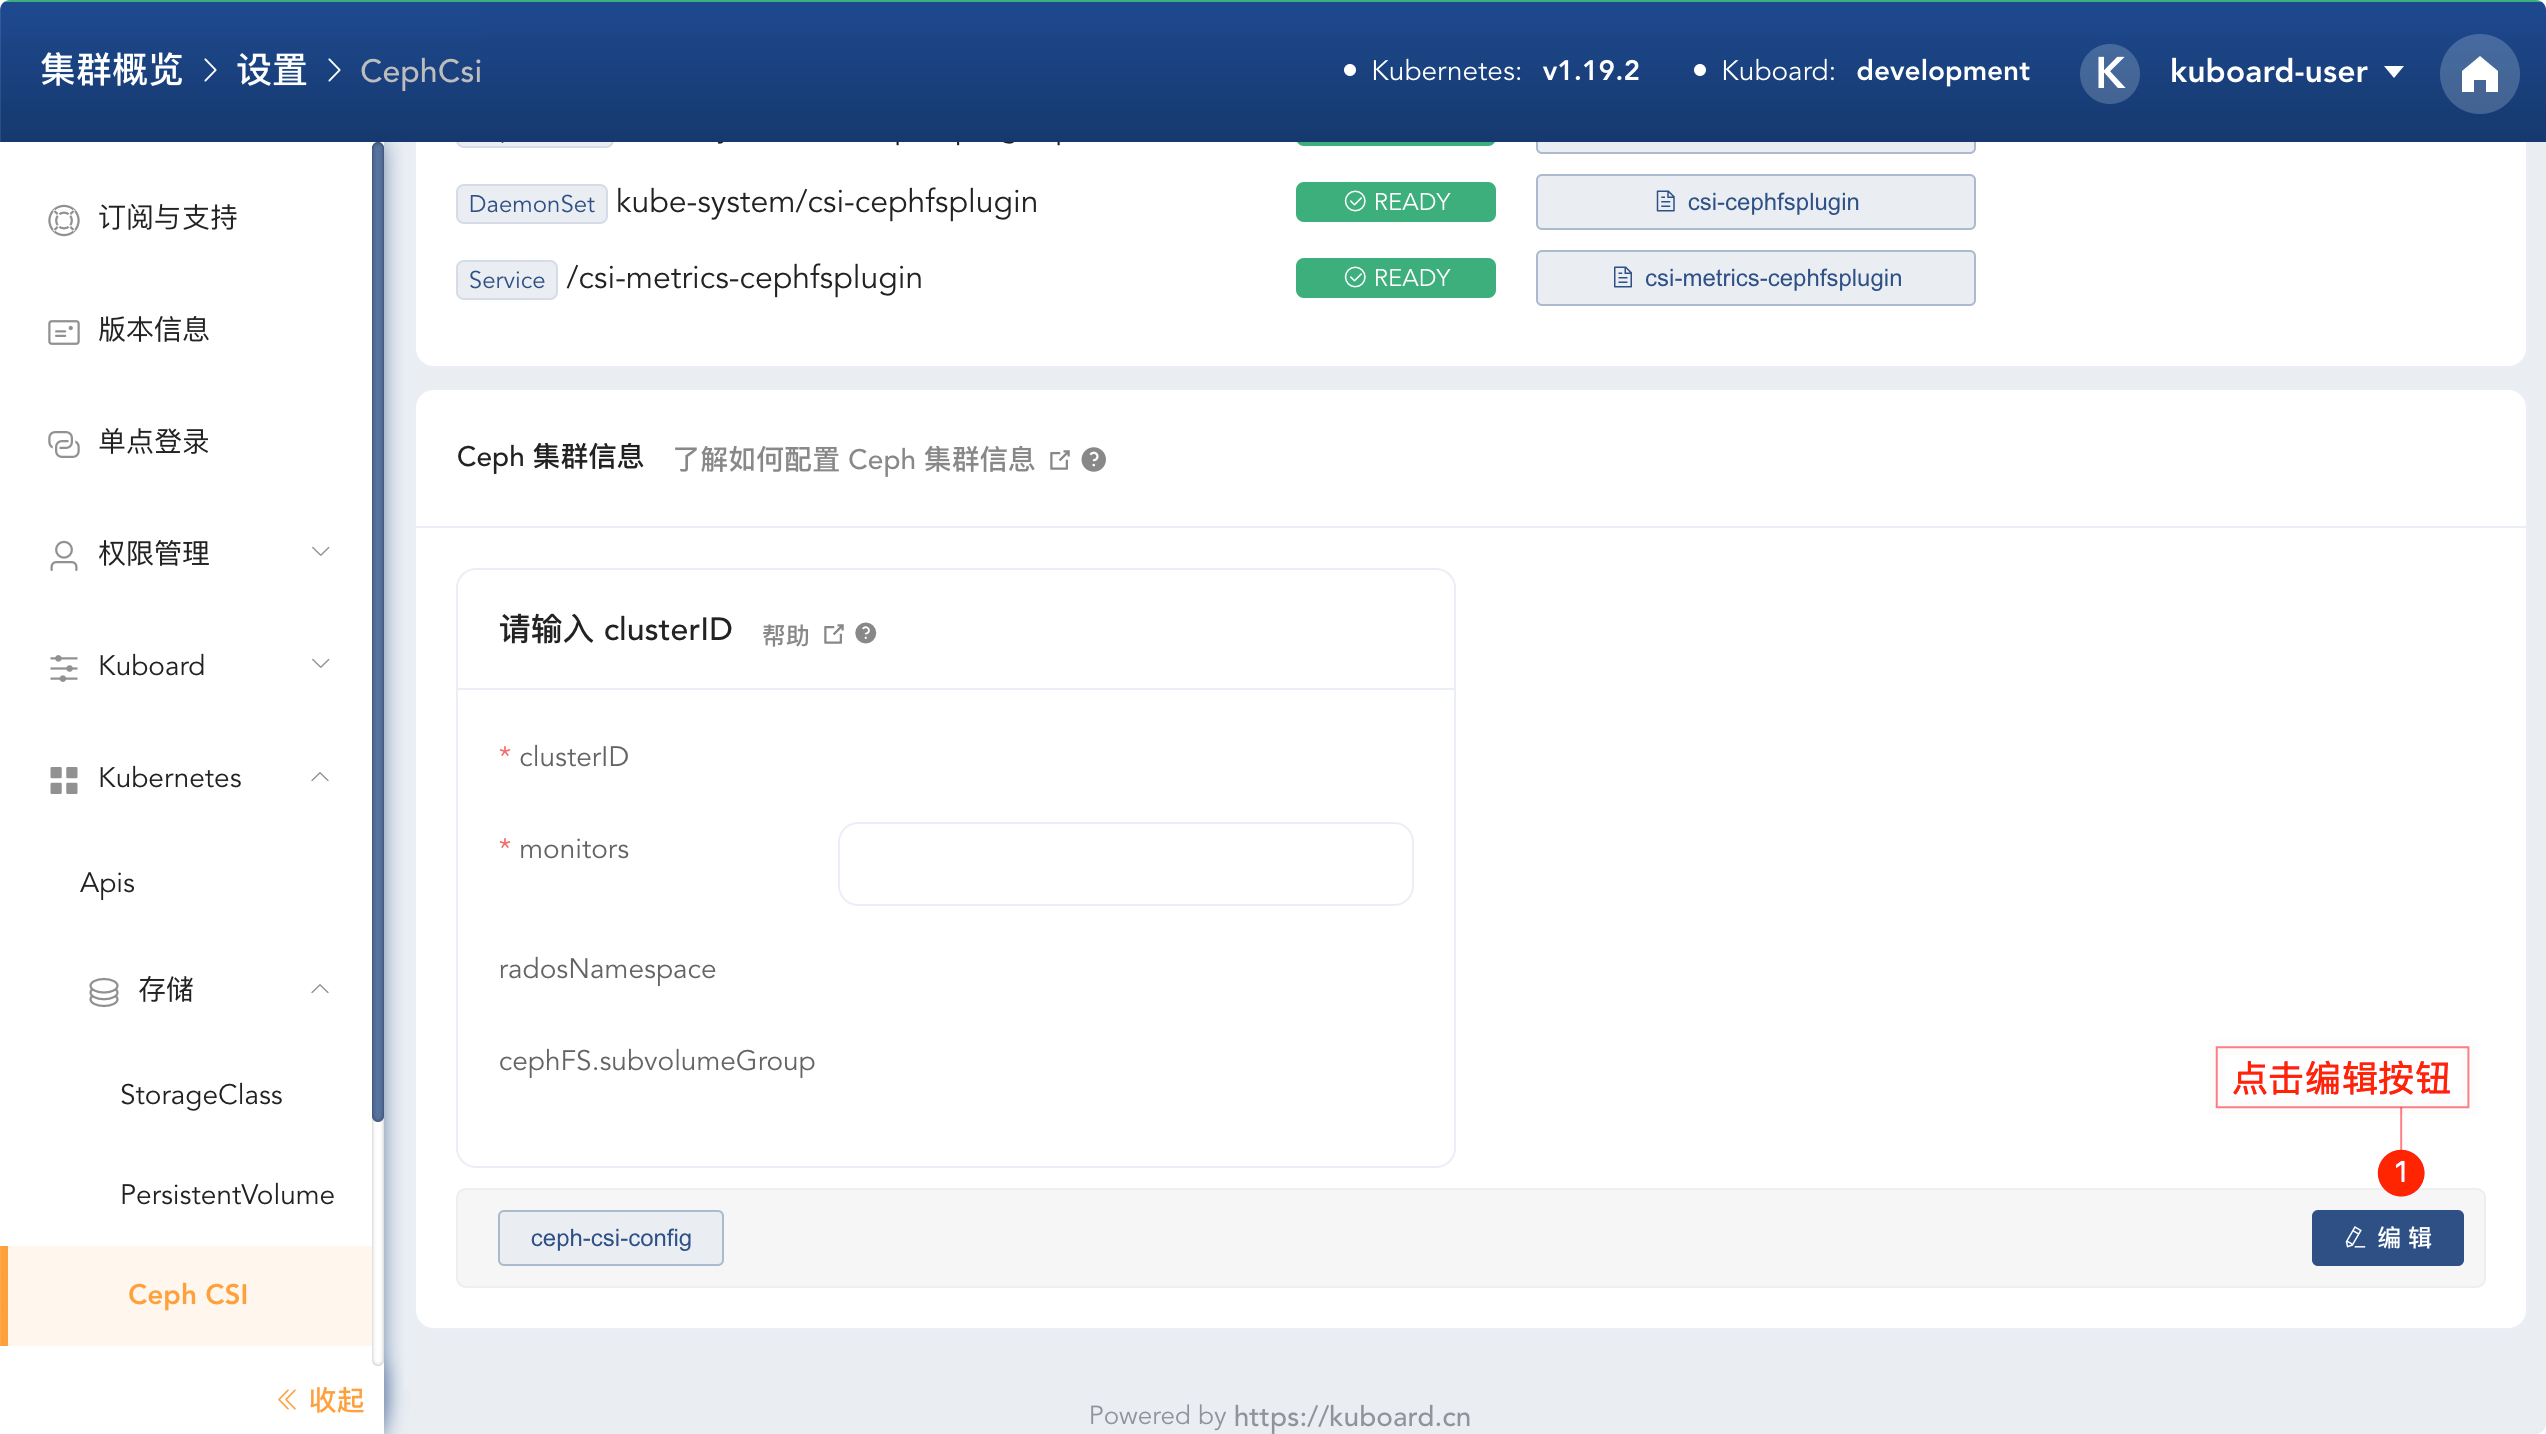Open PersistentVolume sidebar item

pos(227,1194)
